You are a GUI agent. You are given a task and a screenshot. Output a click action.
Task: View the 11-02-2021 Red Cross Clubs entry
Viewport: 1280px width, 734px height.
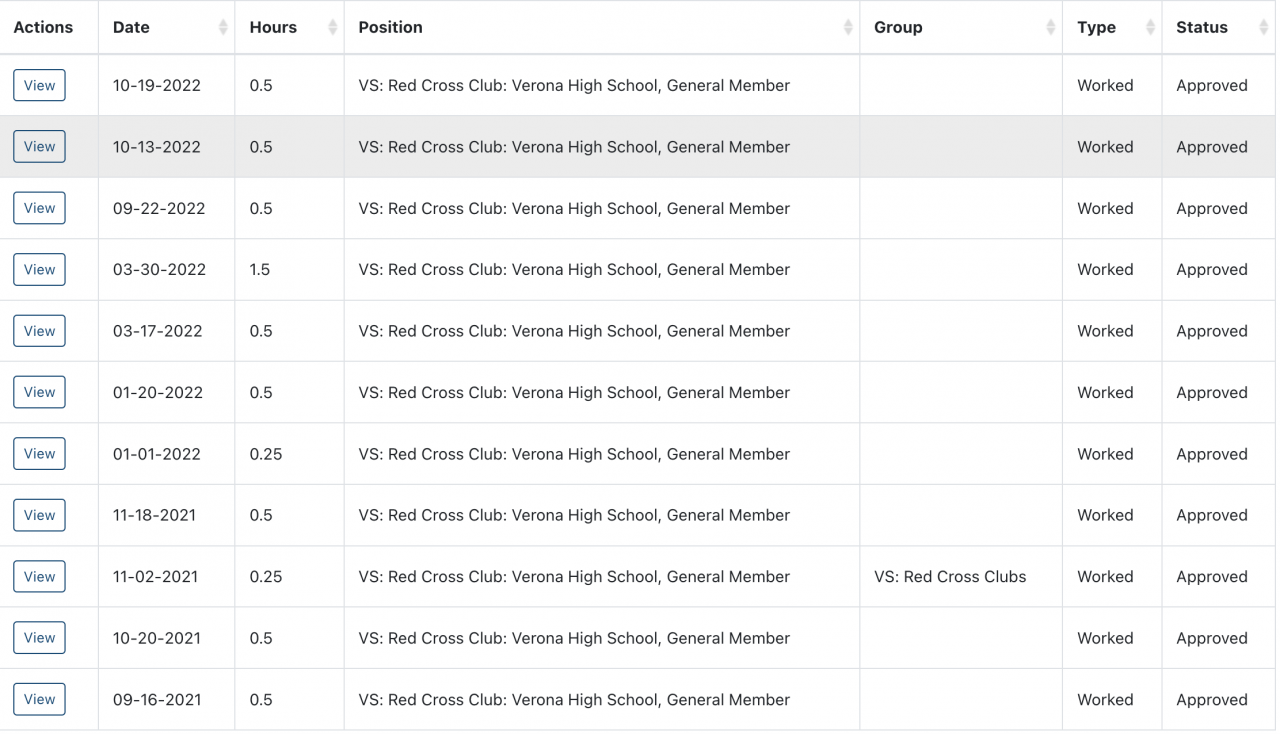tap(39, 577)
